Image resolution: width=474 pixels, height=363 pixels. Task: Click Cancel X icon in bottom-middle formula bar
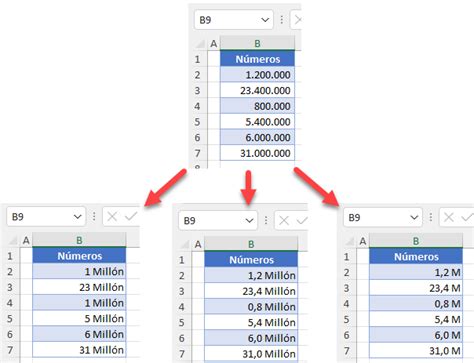click(x=284, y=220)
